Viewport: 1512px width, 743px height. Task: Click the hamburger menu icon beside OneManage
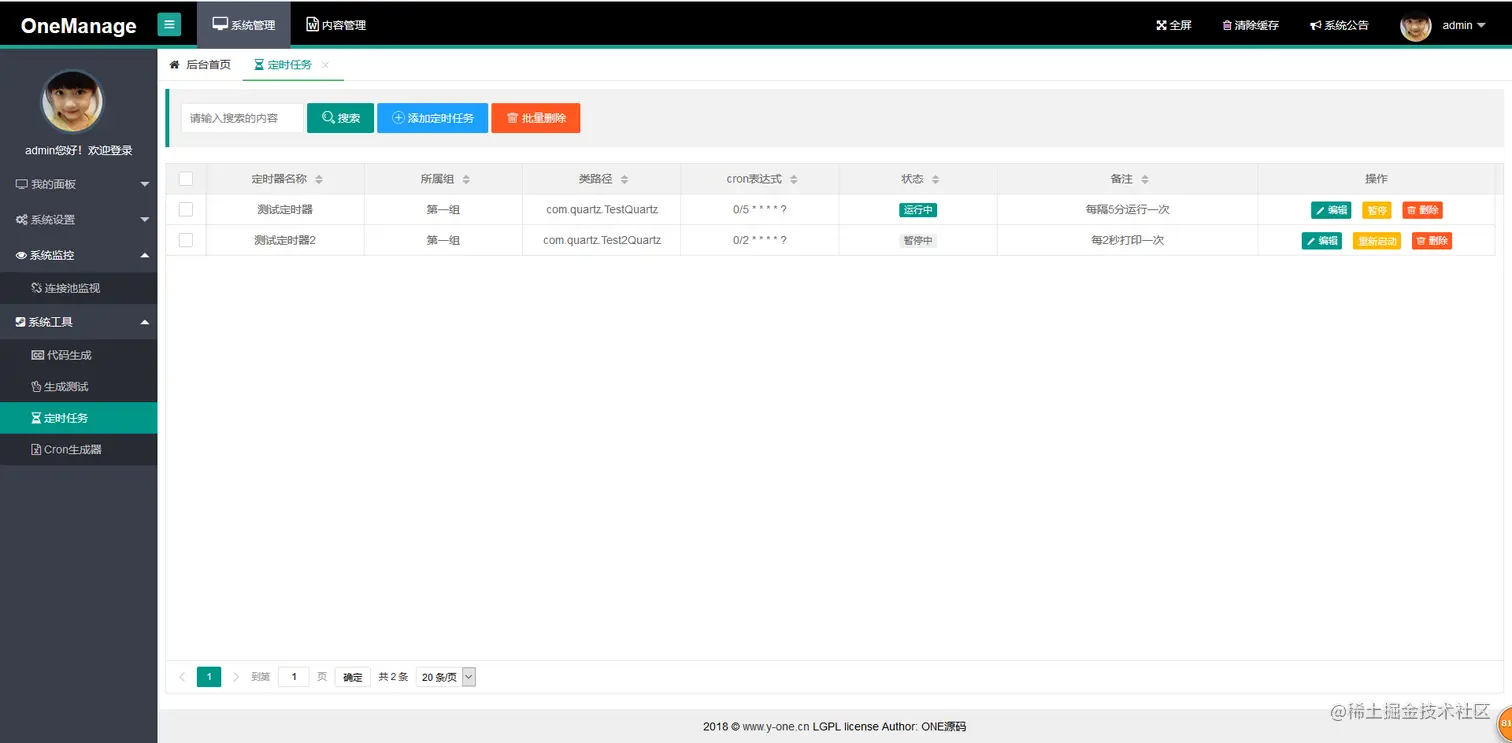(169, 22)
